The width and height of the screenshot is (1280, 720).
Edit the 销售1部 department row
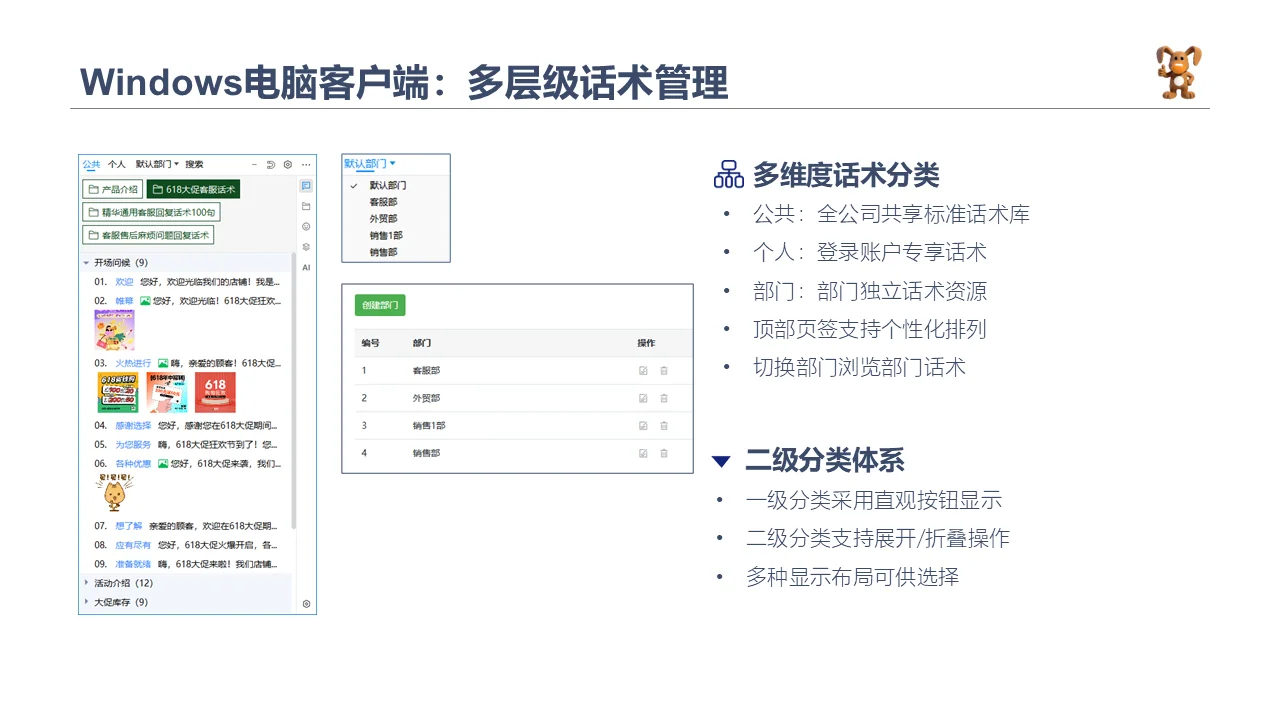coord(643,425)
